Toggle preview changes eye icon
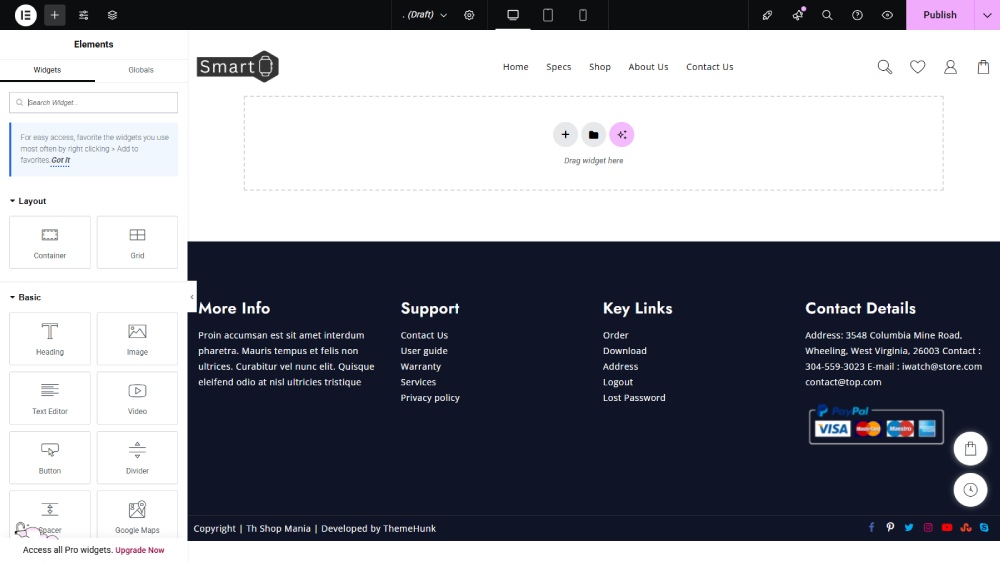 click(x=887, y=15)
